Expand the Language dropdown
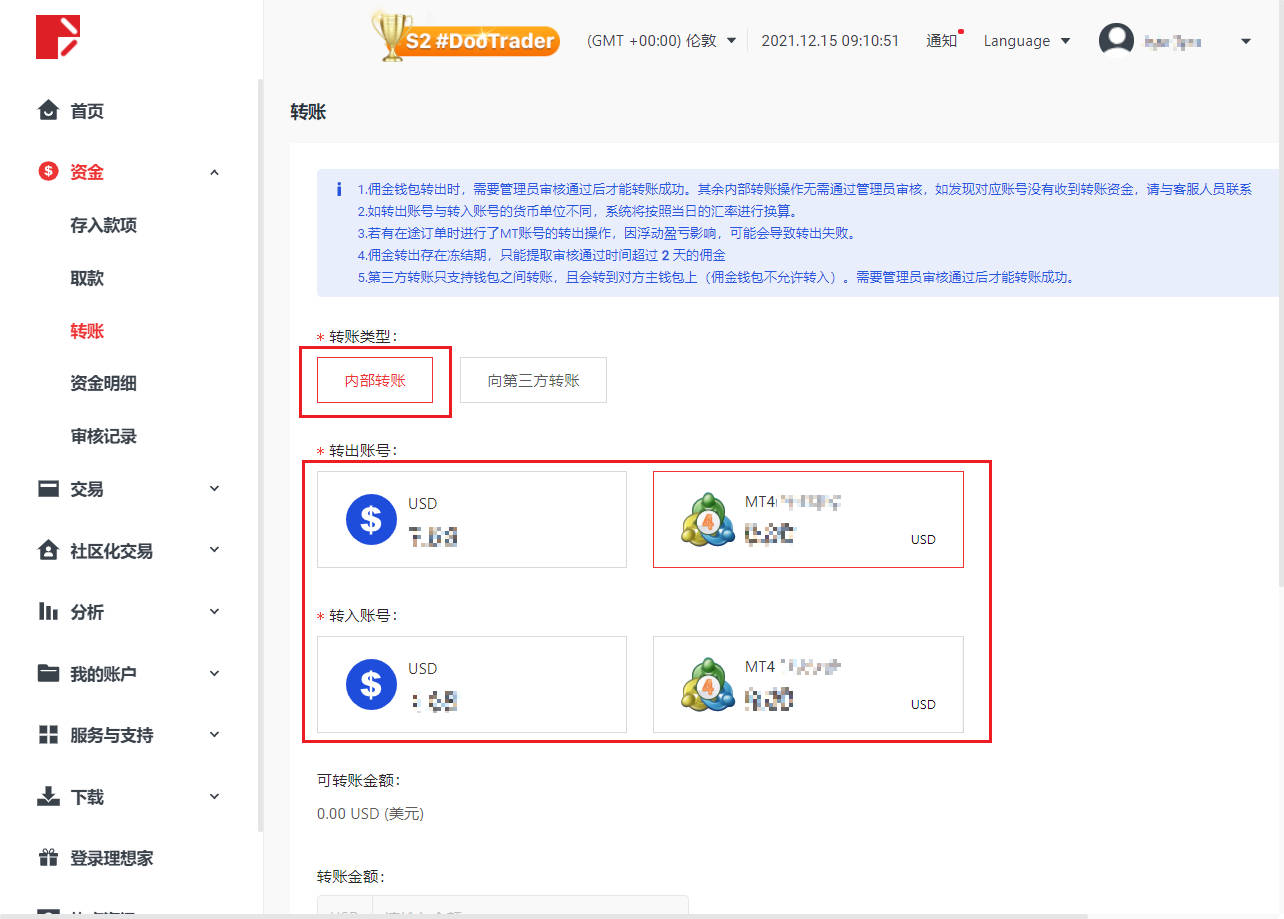Screen dimensions: 1284x919 tap(1026, 40)
